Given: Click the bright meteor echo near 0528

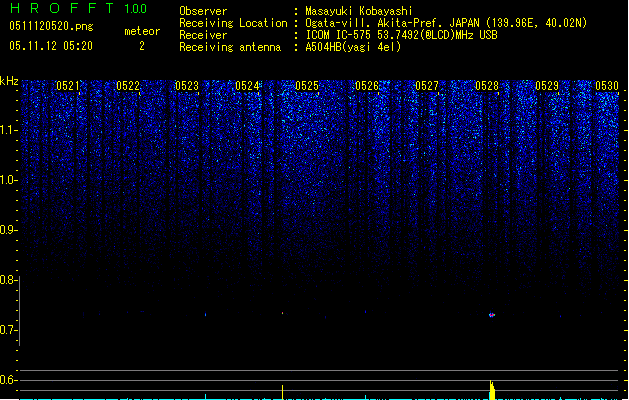Looking at the screenshot, I should click(x=492, y=315).
